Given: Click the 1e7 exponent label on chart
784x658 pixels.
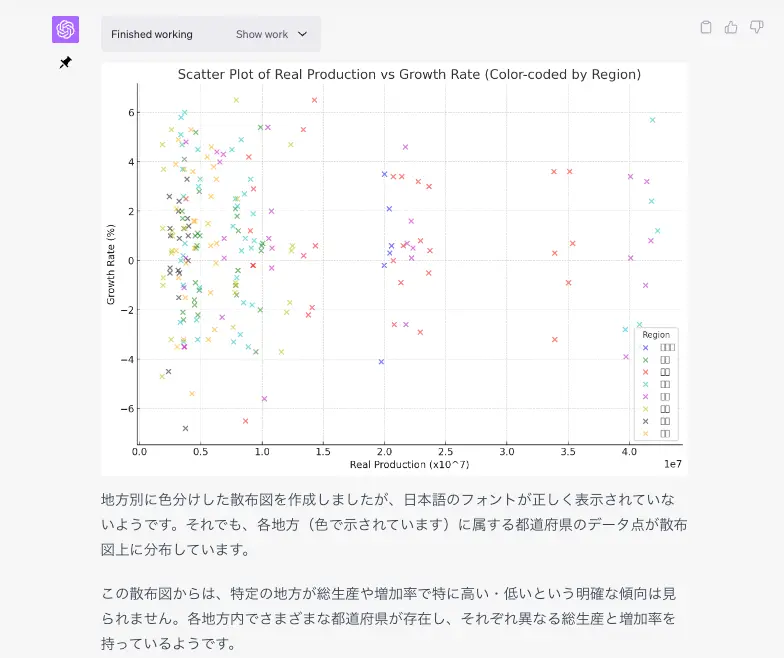Looking at the screenshot, I should 671,464.
